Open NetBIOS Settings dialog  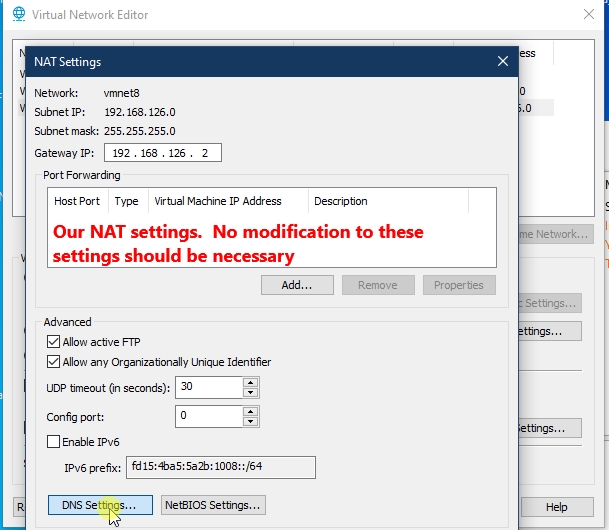point(213,505)
